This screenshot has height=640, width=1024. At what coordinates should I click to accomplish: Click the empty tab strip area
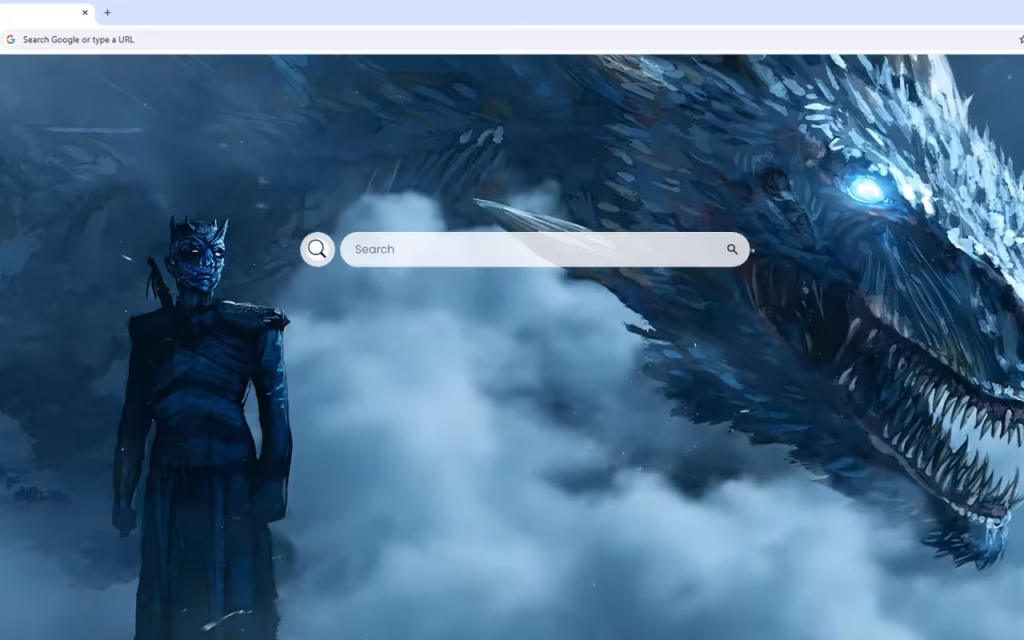(562, 12)
